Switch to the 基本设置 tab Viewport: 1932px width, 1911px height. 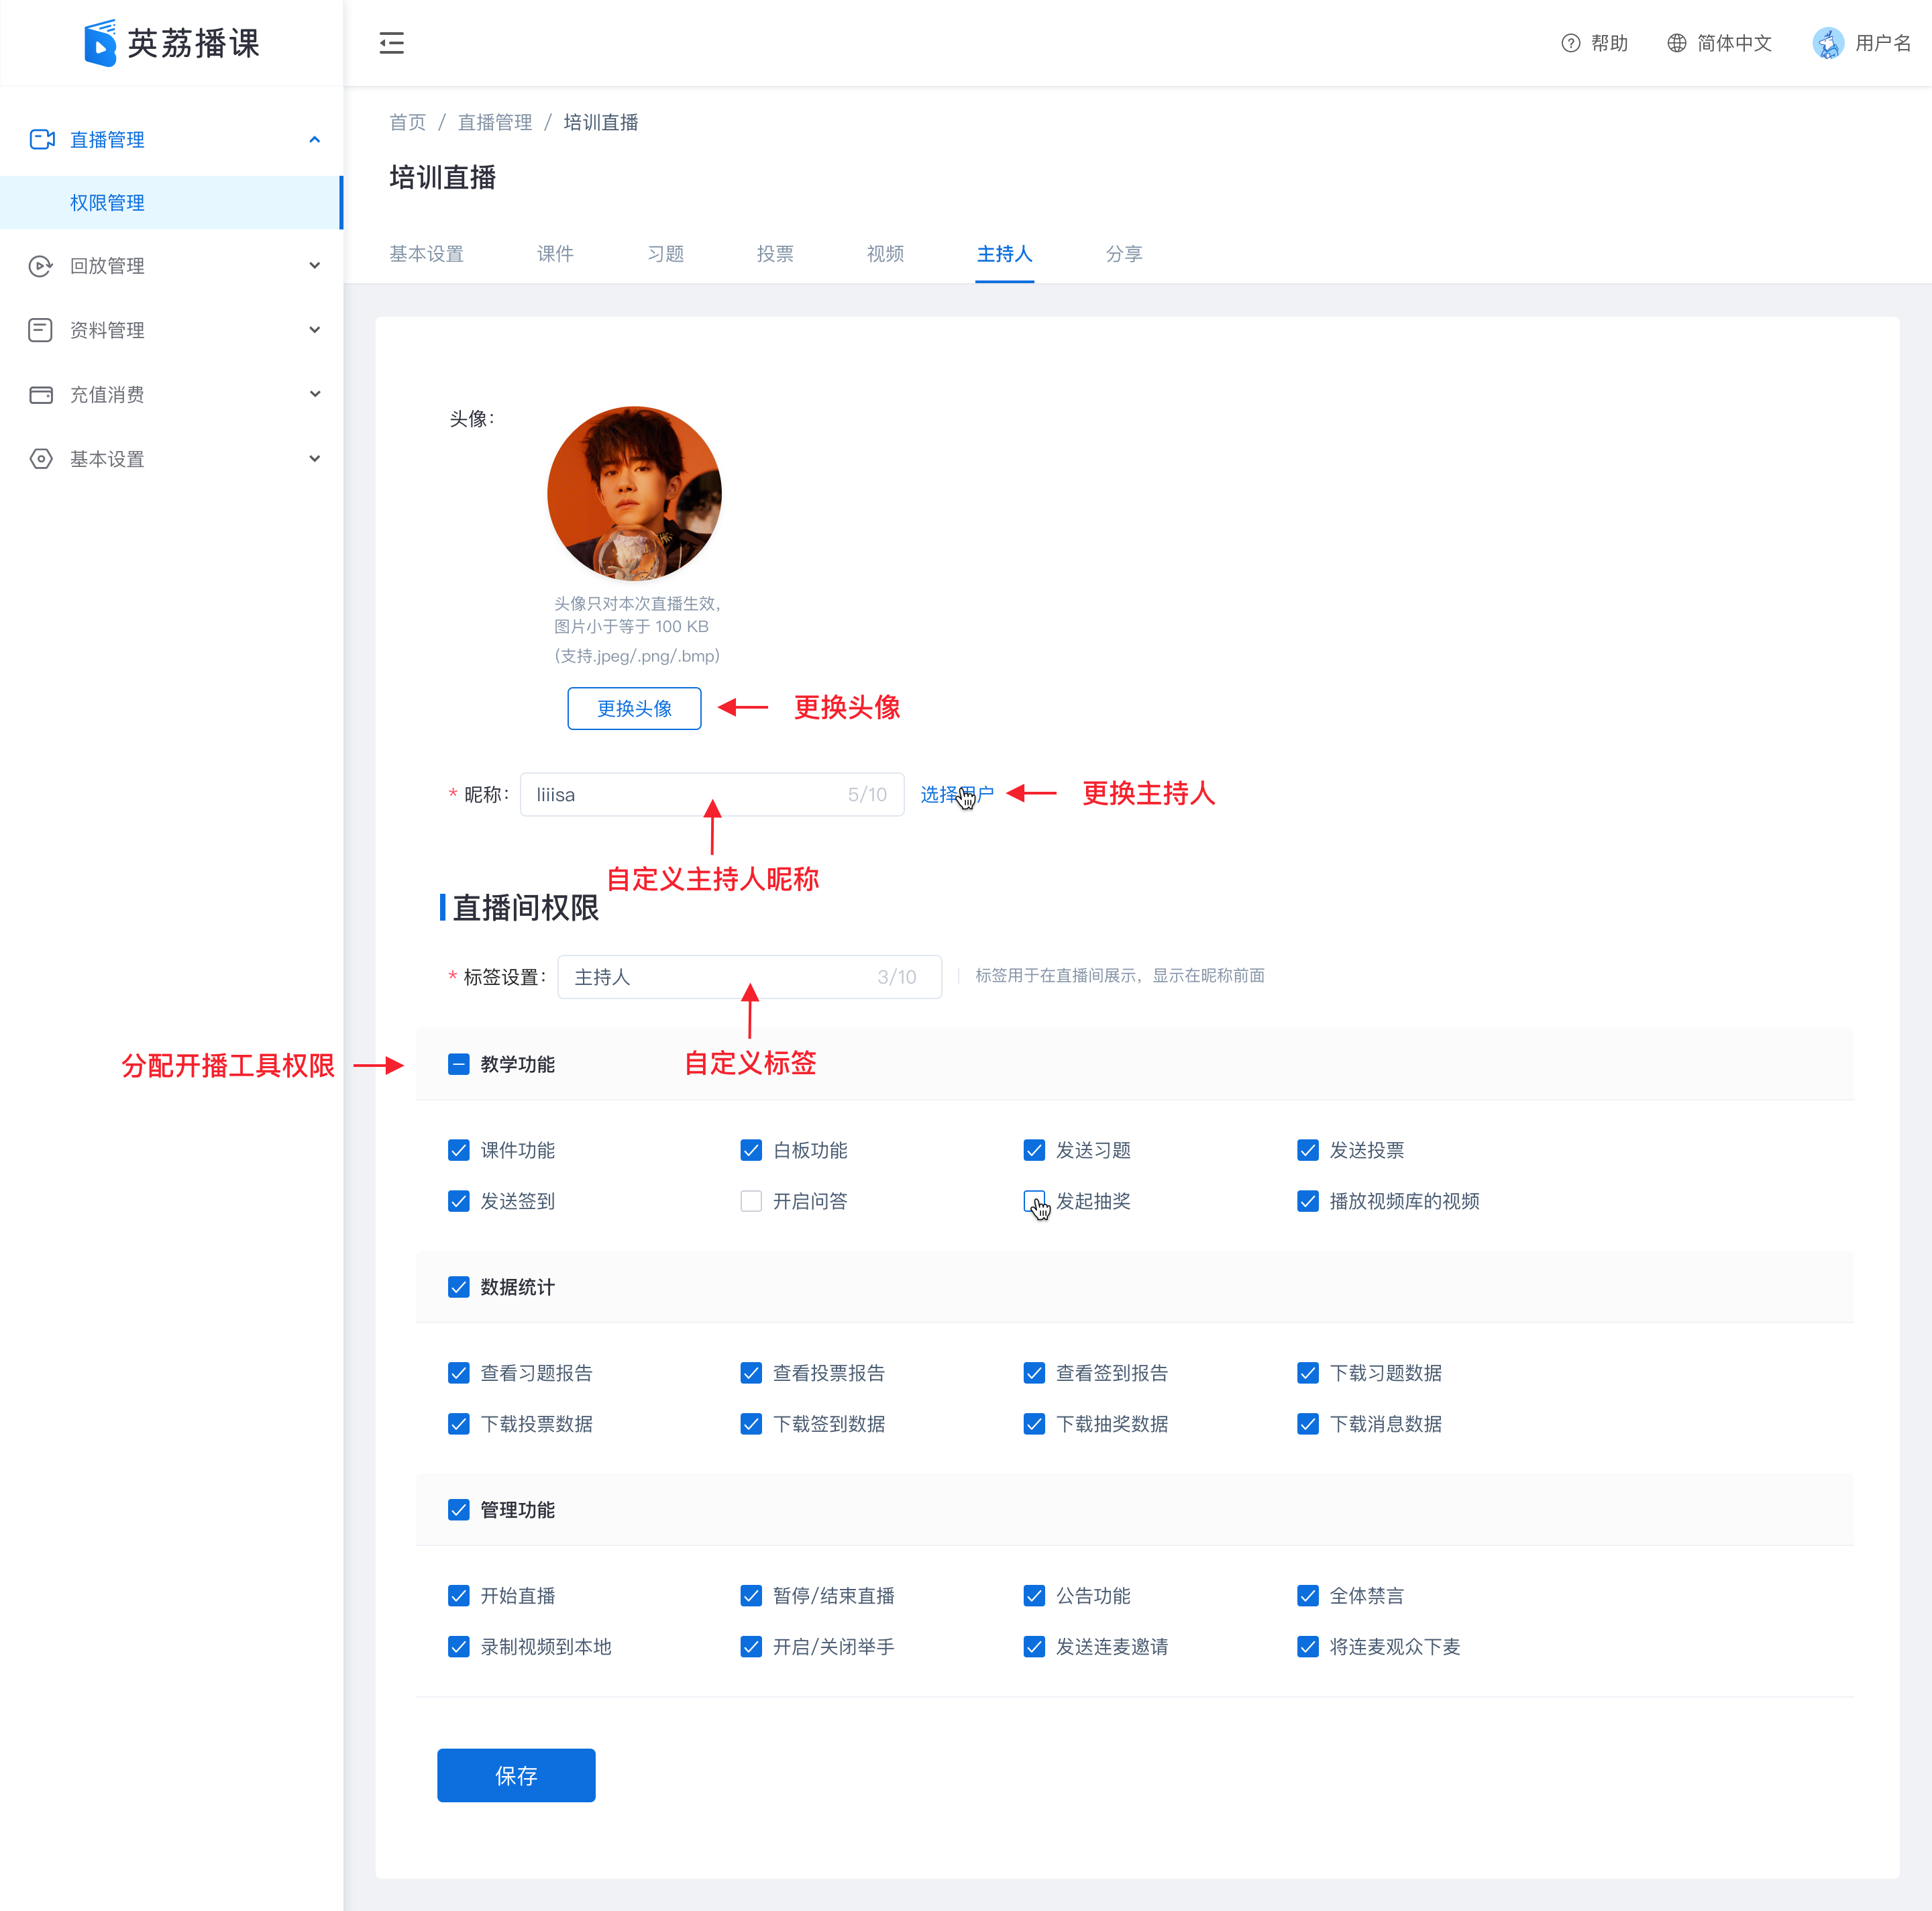[427, 254]
